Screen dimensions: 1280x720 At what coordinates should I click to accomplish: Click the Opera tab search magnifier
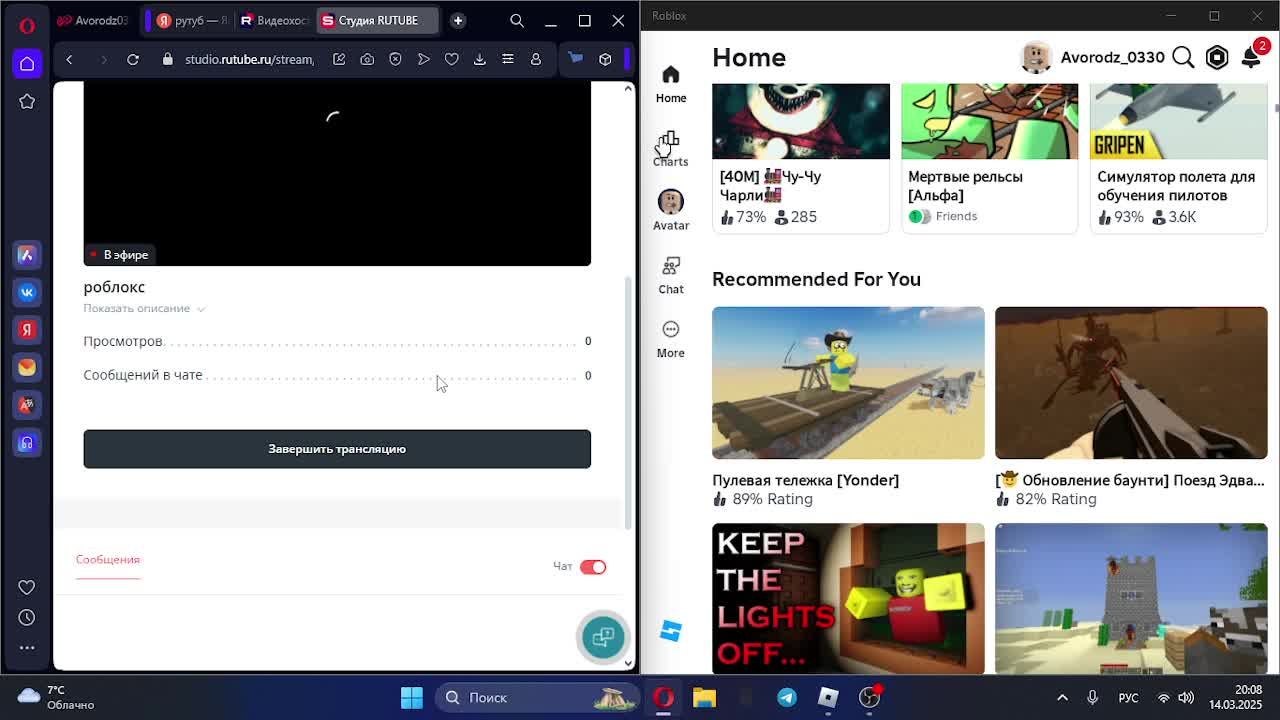pyautogui.click(x=517, y=20)
